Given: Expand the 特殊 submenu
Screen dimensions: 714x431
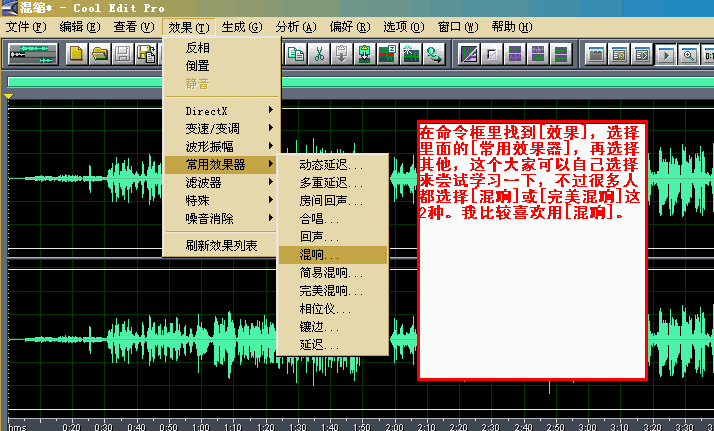Looking at the screenshot, I should coord(221,200).
